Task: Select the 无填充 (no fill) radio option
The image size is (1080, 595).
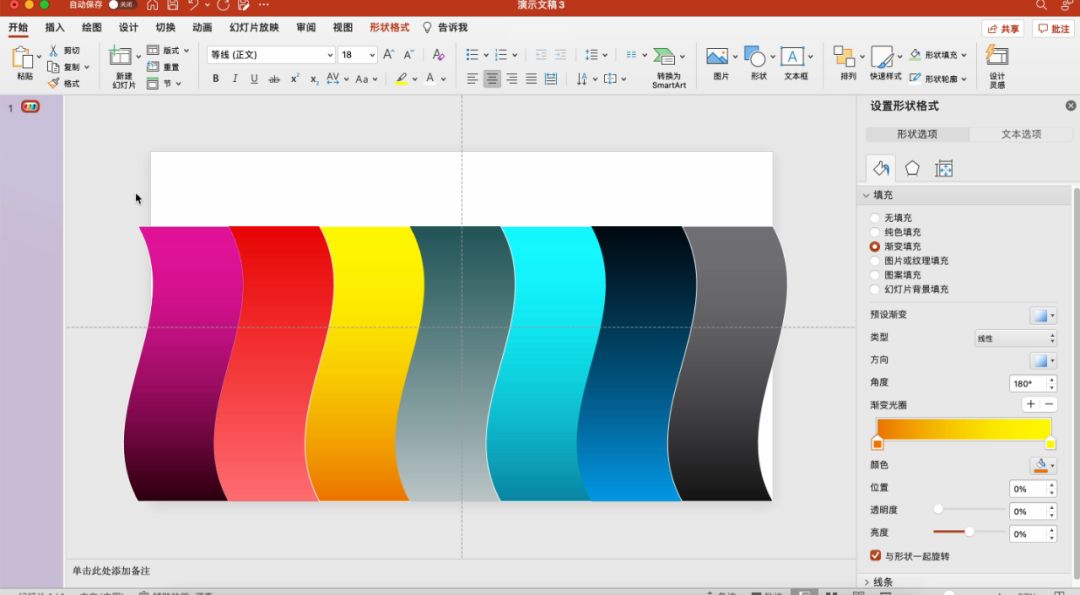Action: tap(875, 218)
